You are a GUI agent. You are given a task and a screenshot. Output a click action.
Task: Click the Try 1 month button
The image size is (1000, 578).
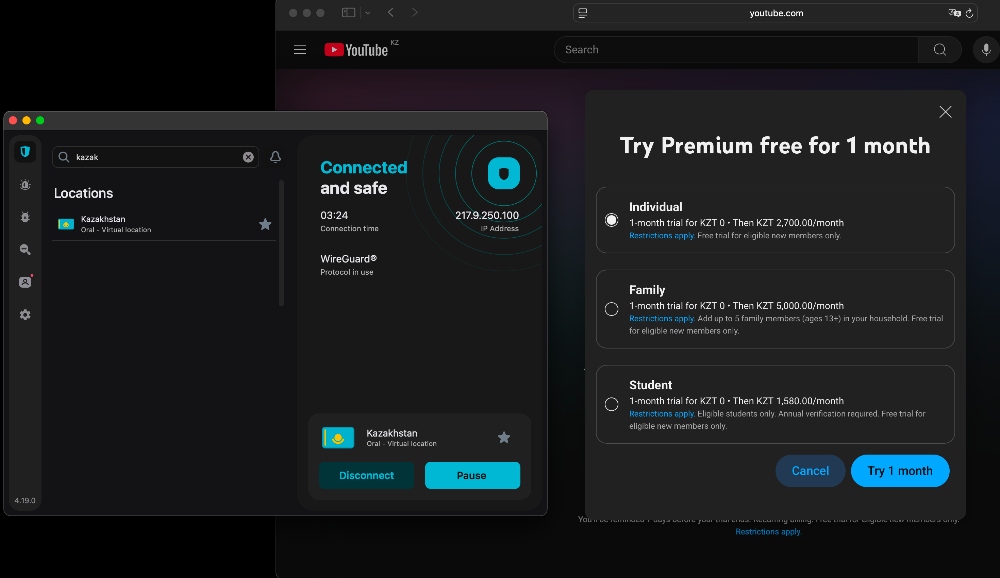coord(900,471)
